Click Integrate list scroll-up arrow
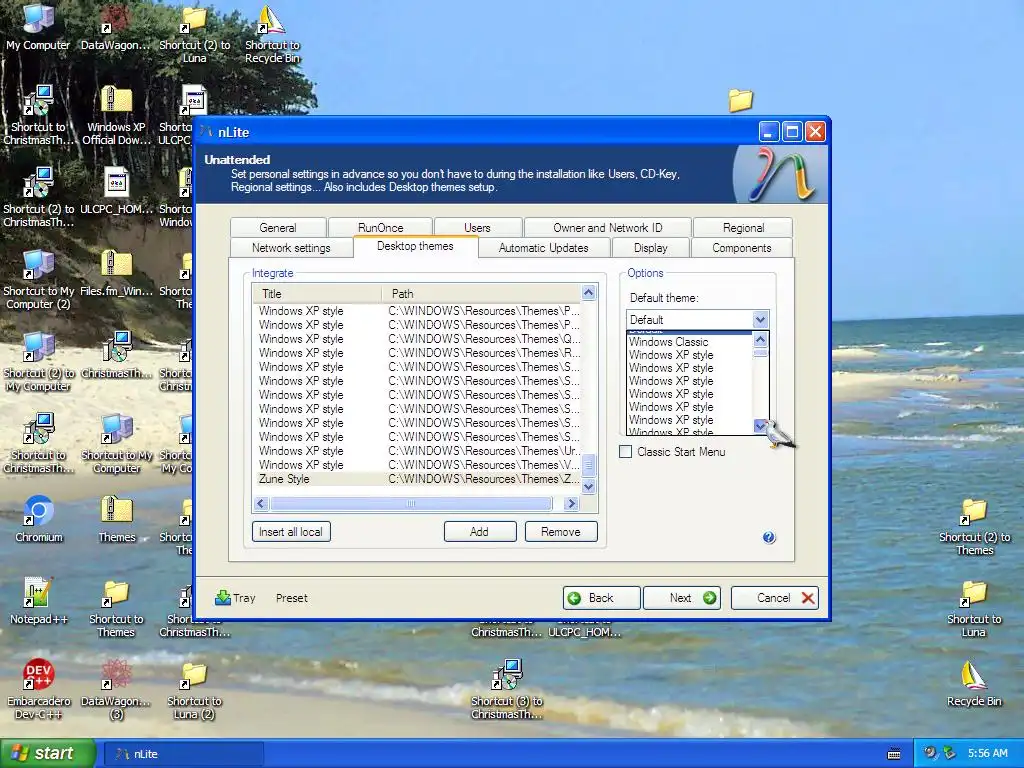1024x768 pixels. coord(588,293)
